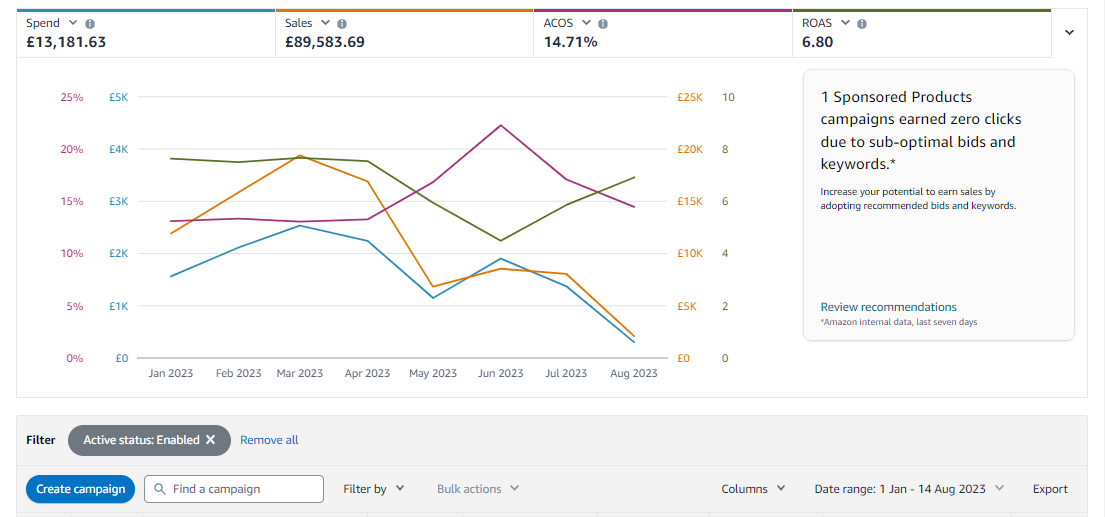
Task: Click the £25K sales axis label
Action: tap(690, 97)
